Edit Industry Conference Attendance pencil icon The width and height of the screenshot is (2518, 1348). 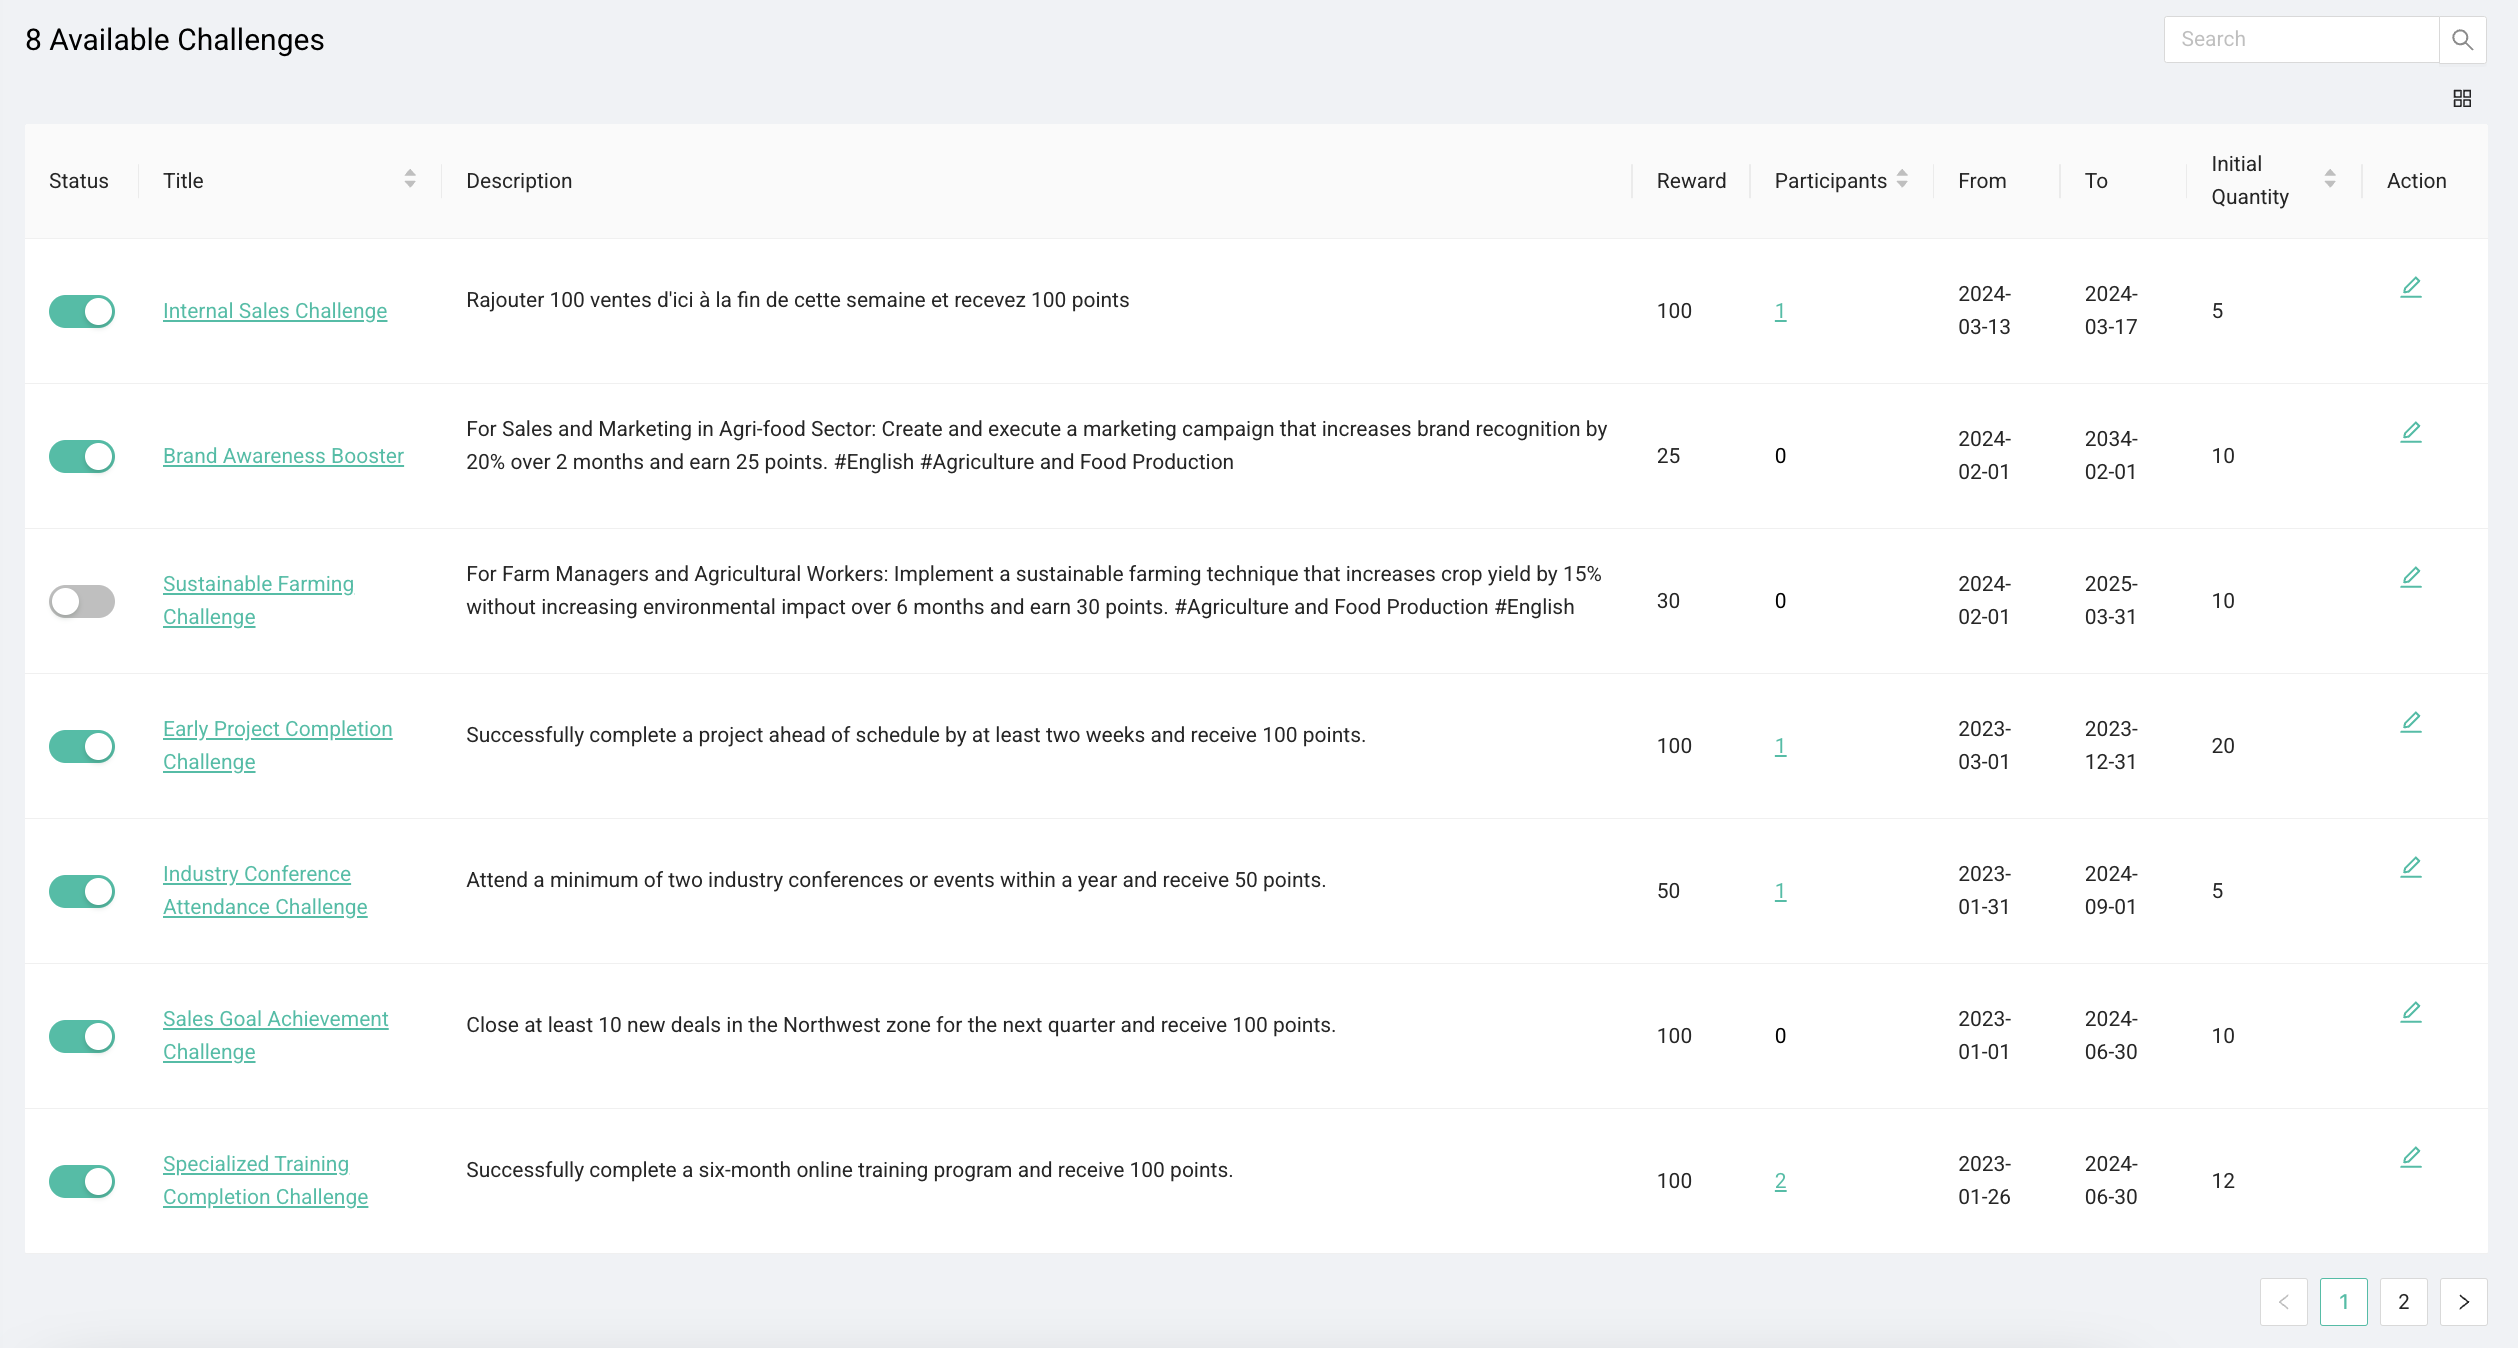click(2411, 868)
